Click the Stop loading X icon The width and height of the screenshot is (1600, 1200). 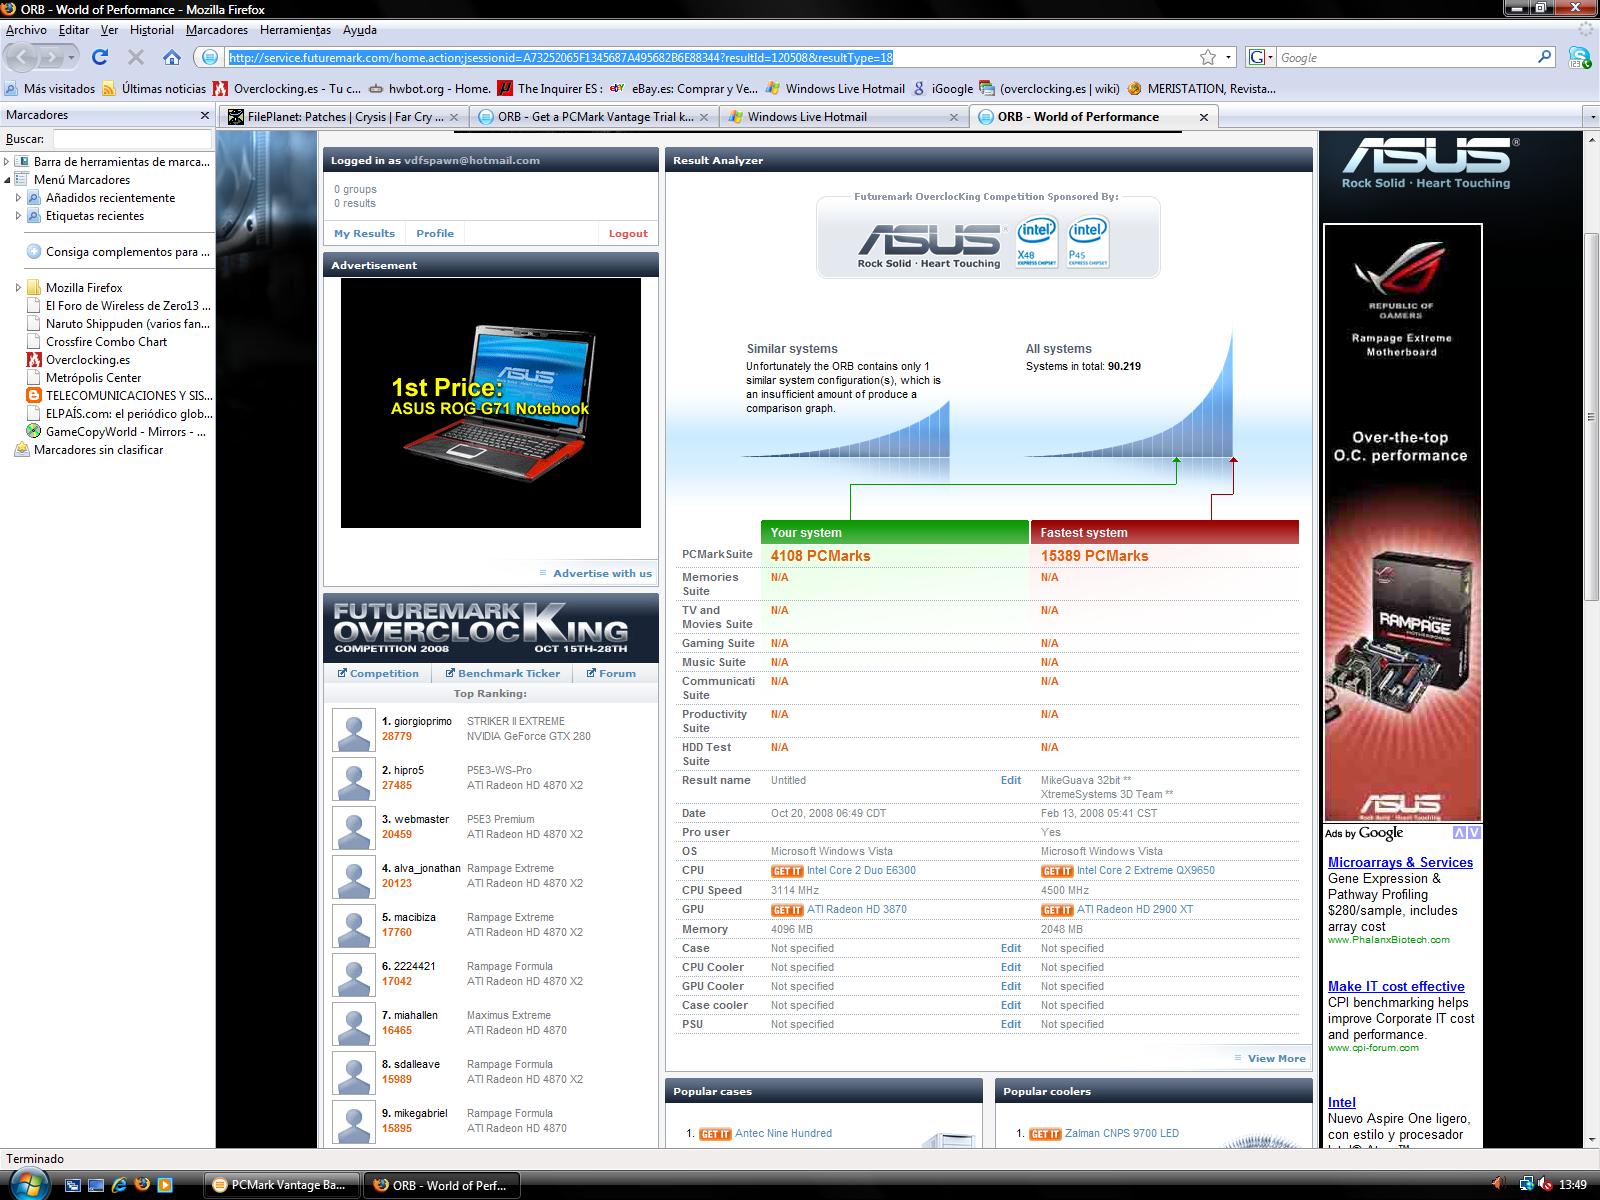click(x=136, y=57)
